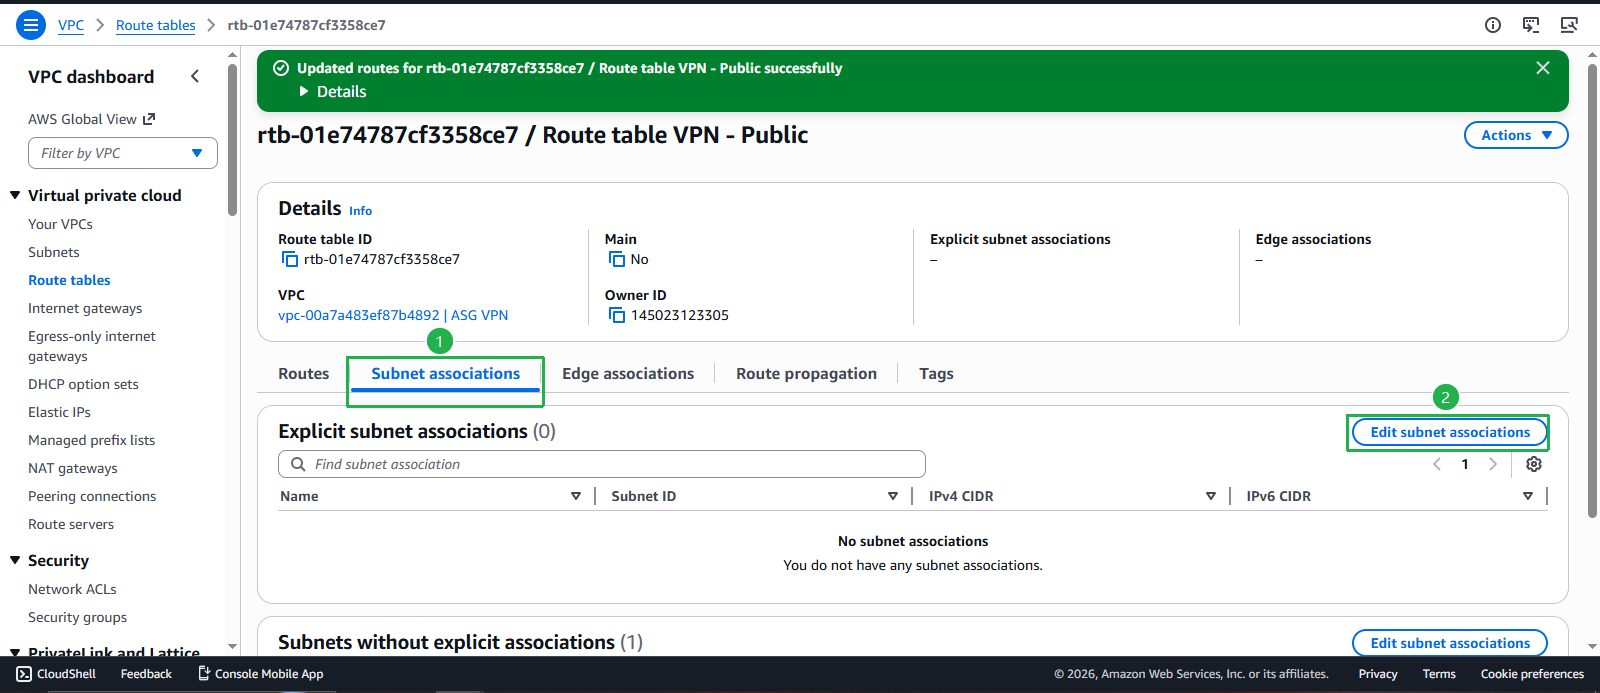
Task: Open the Privacy footer link
Action: [x=1378, y=674]
